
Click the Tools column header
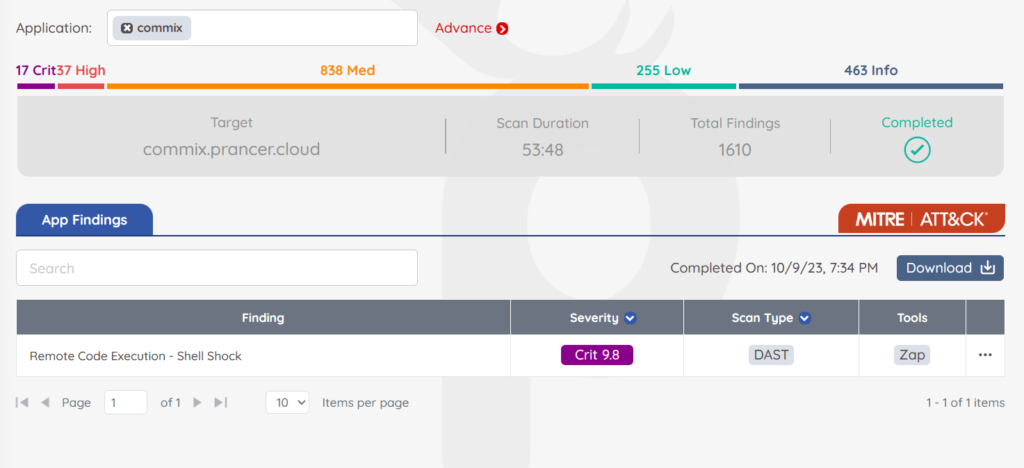[x=912, y=318]
